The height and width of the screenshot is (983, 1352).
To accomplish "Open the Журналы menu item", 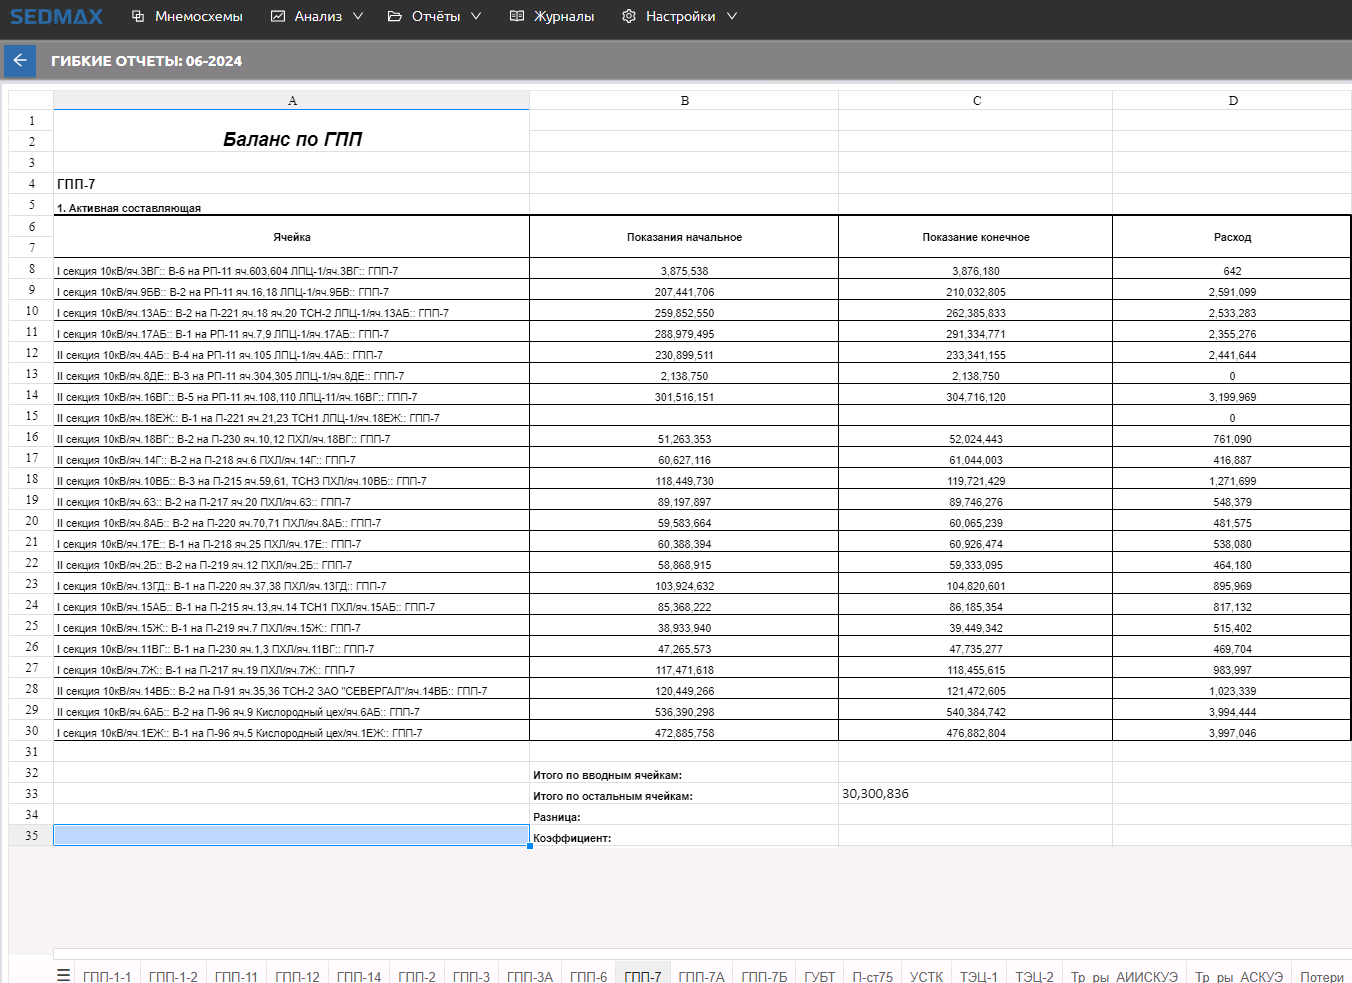I will [x=564, y=16].
